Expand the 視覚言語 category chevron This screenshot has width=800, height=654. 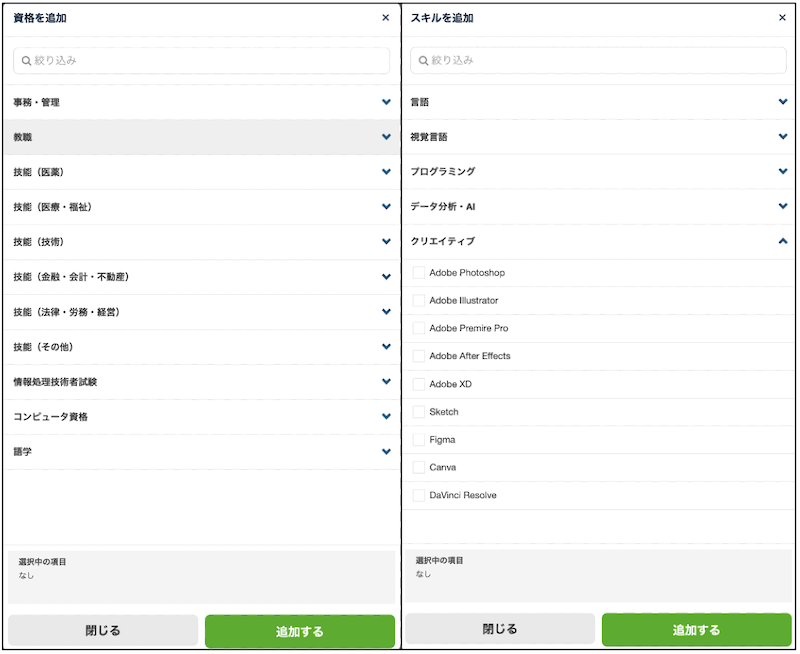pyautogui.click(x=783, y=137)
